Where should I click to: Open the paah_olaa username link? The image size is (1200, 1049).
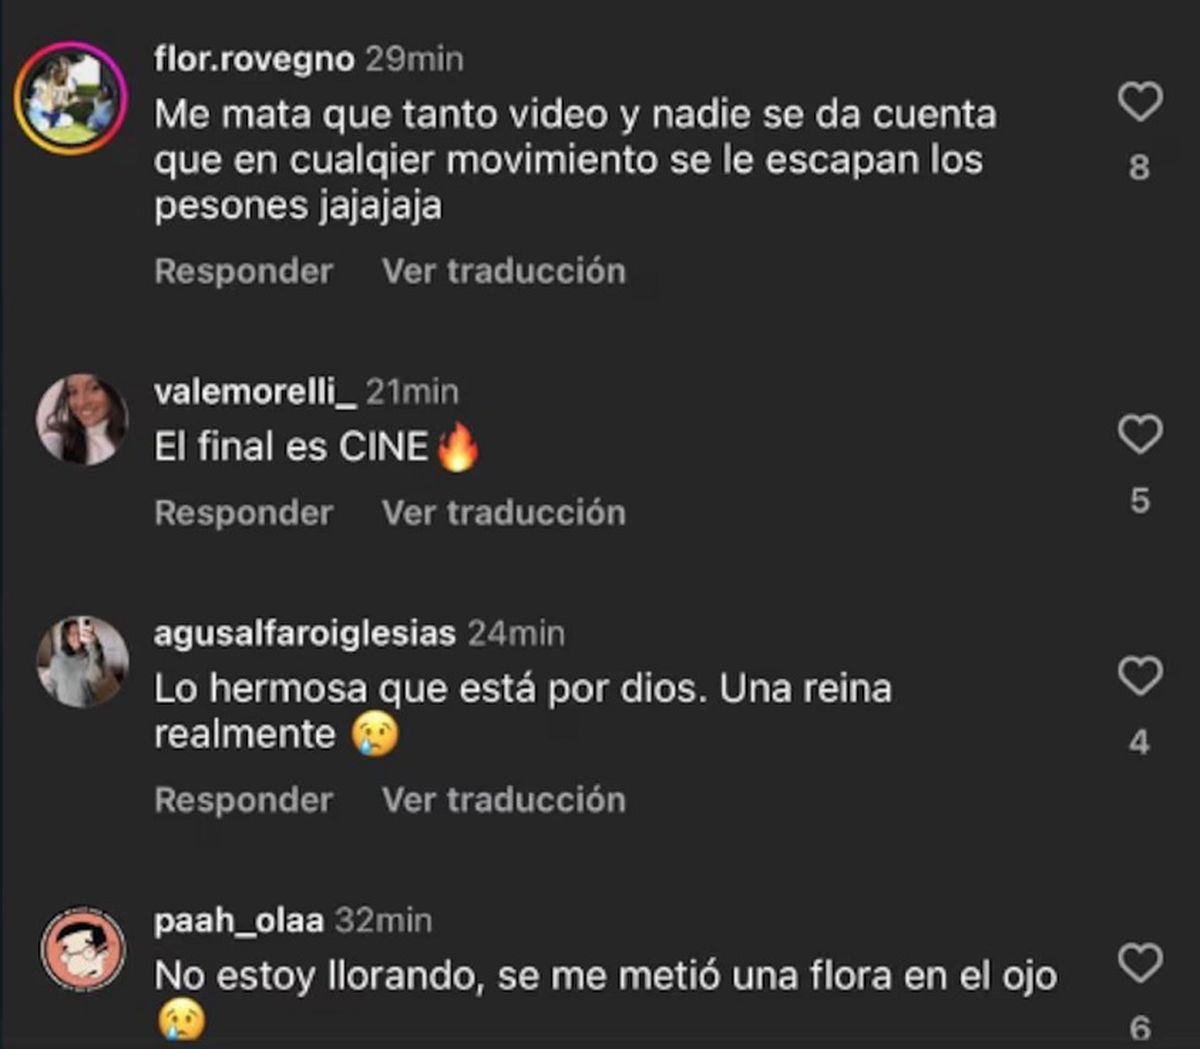[x=239, y=920]
